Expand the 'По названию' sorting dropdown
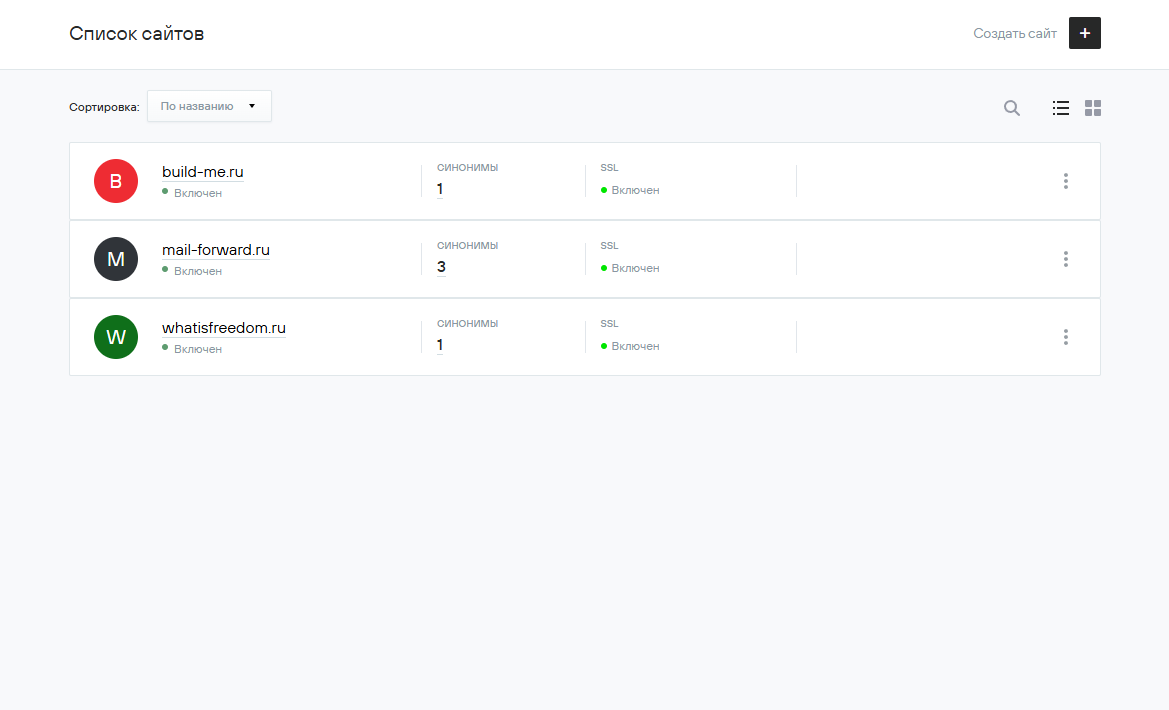Screen dimensions: 1169x710 point(209,106)
